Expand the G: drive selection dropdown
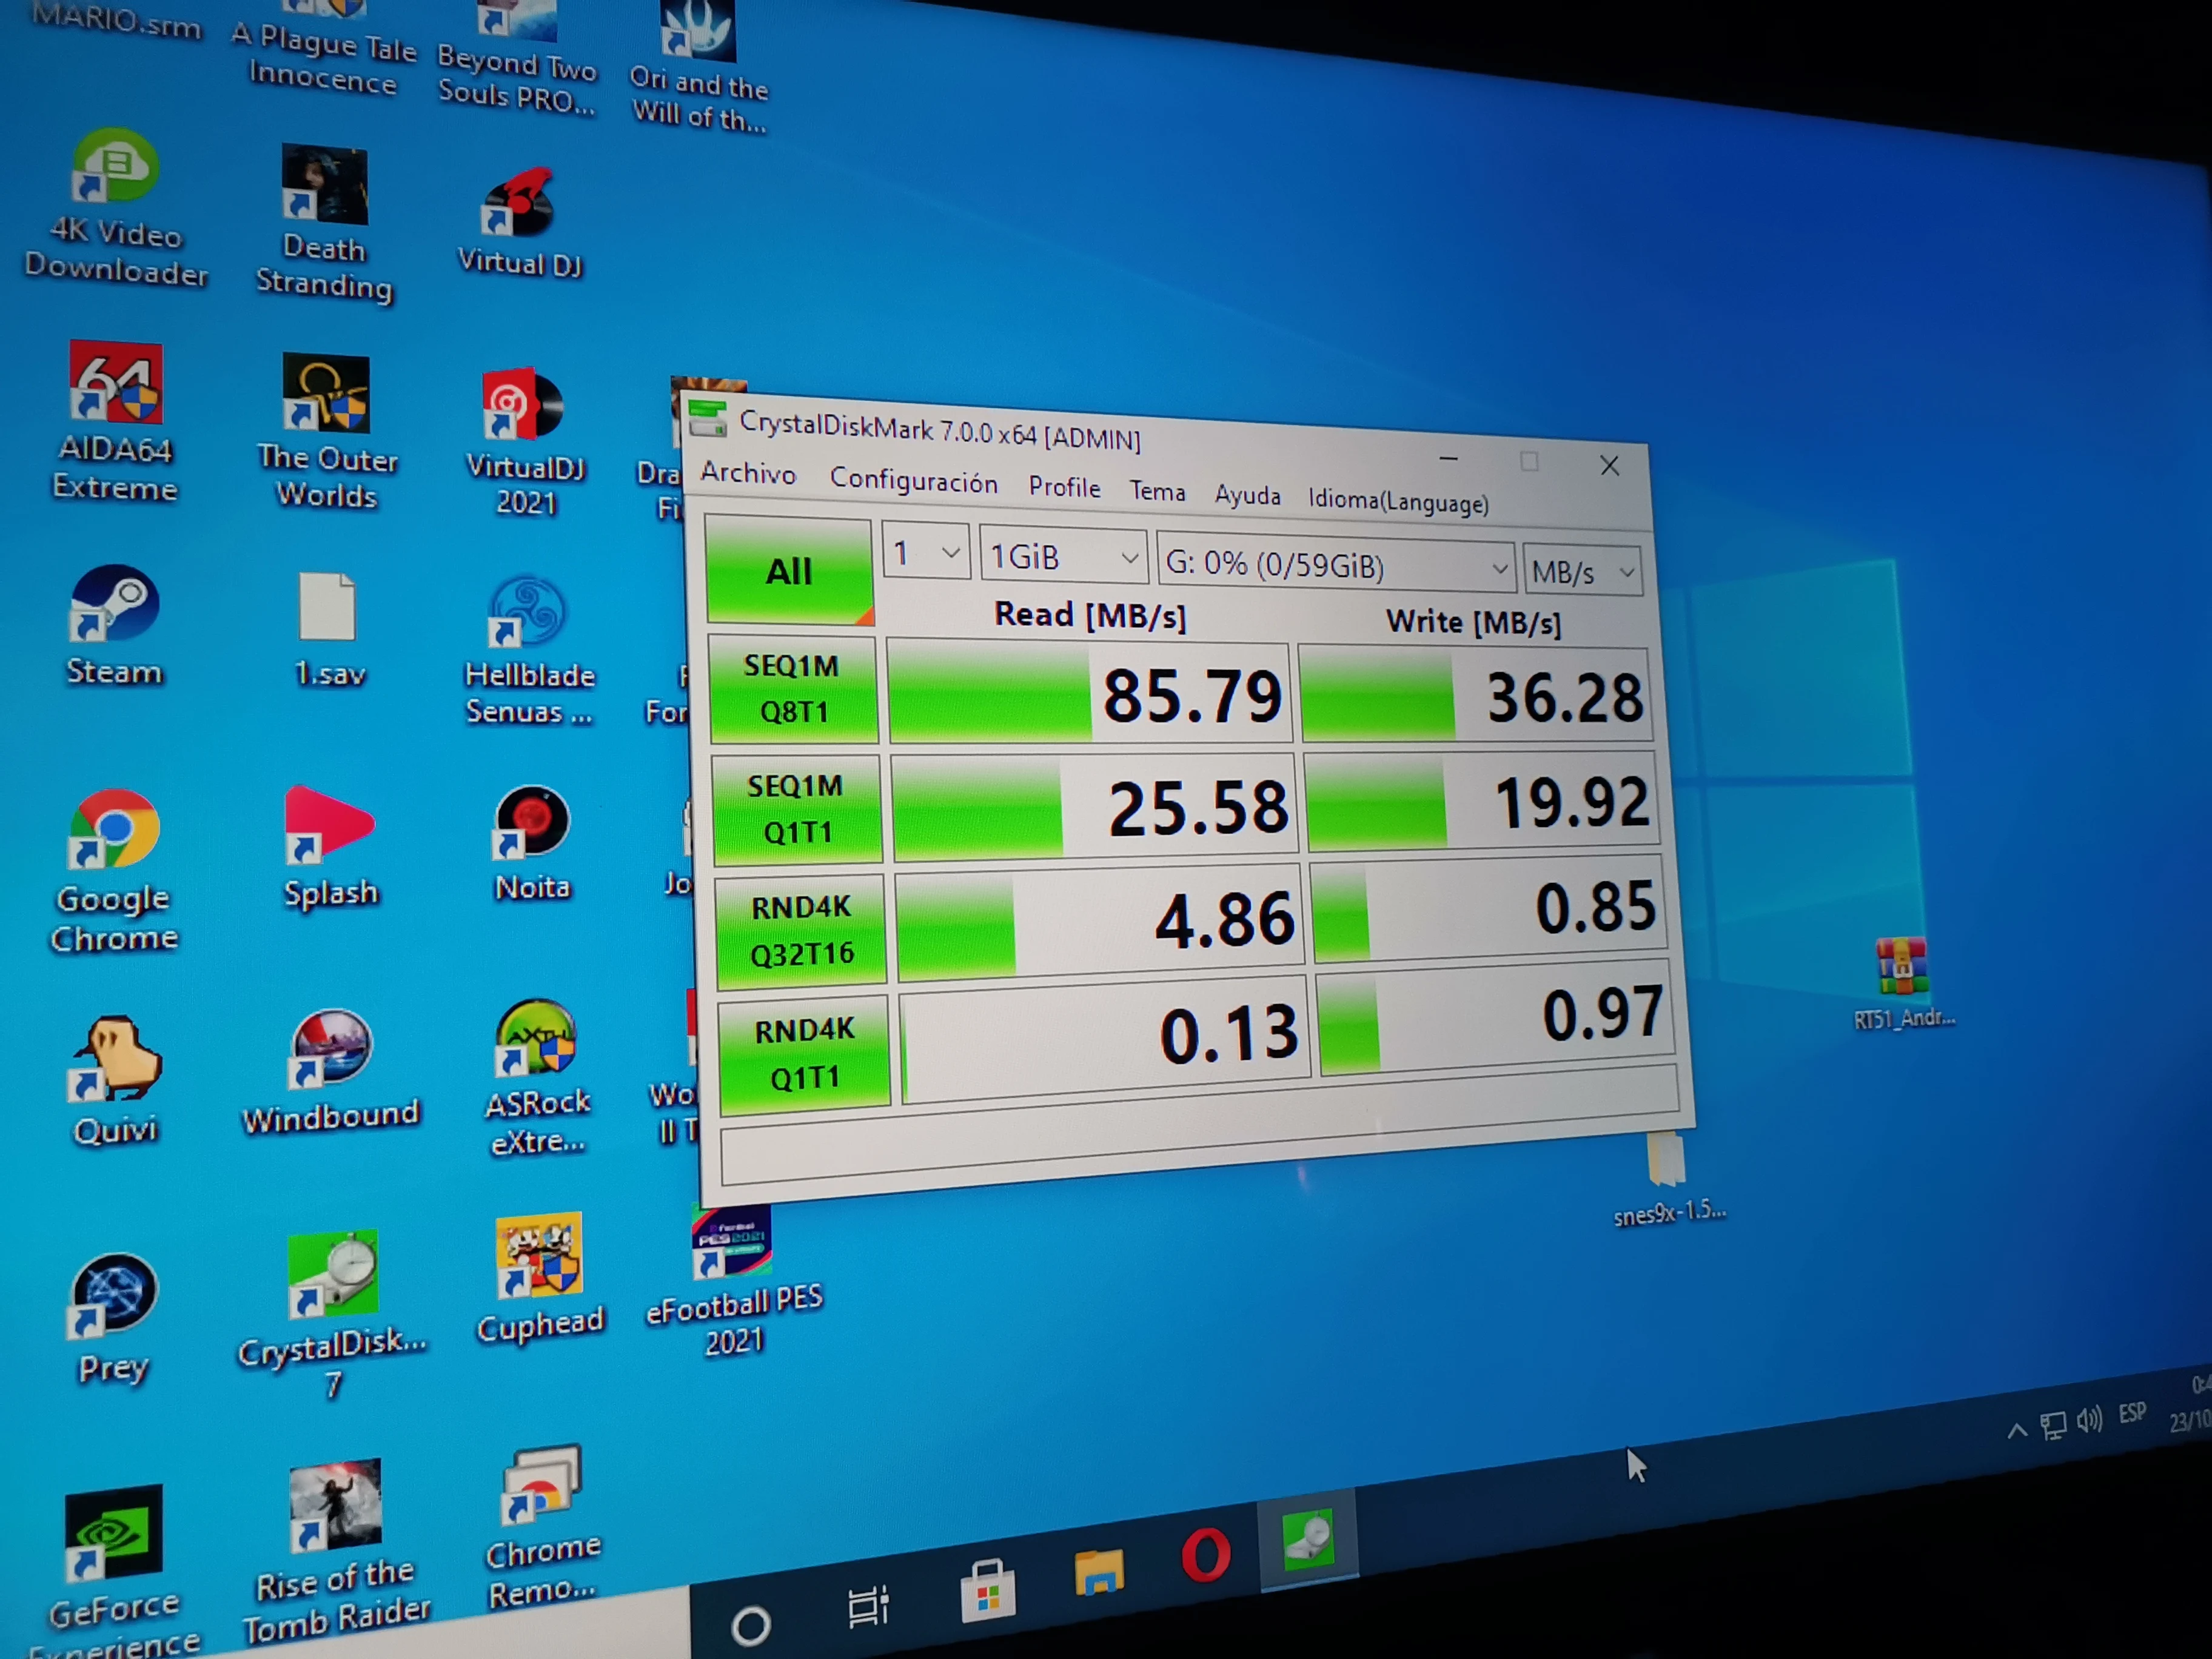This screenshot has width=2212, height=1659. click(1336, 566)
